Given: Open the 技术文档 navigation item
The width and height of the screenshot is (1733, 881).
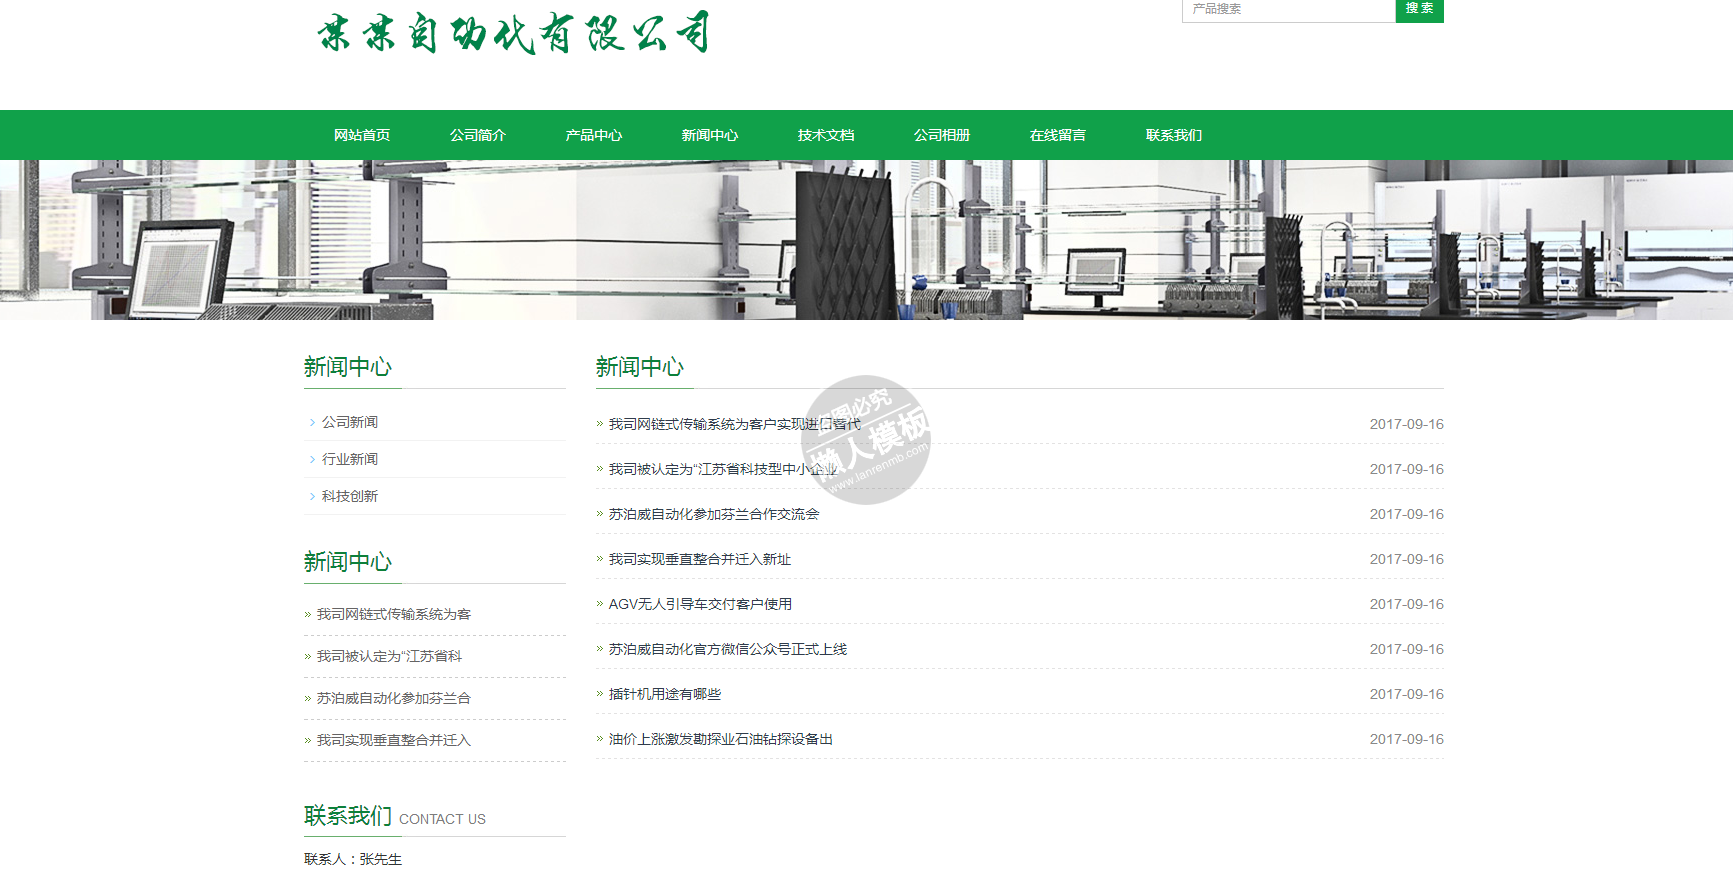Looking at the screenshot, I should (826, 135).
